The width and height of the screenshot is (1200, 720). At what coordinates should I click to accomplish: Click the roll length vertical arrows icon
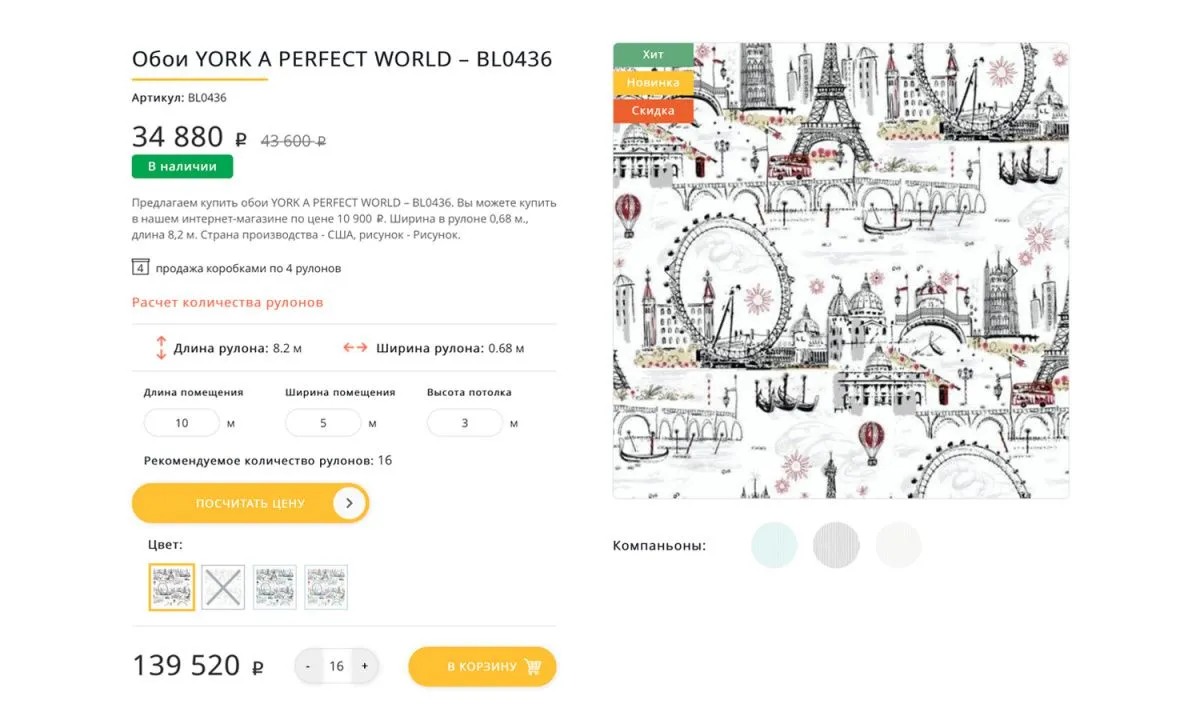click(x=160, y=348)
